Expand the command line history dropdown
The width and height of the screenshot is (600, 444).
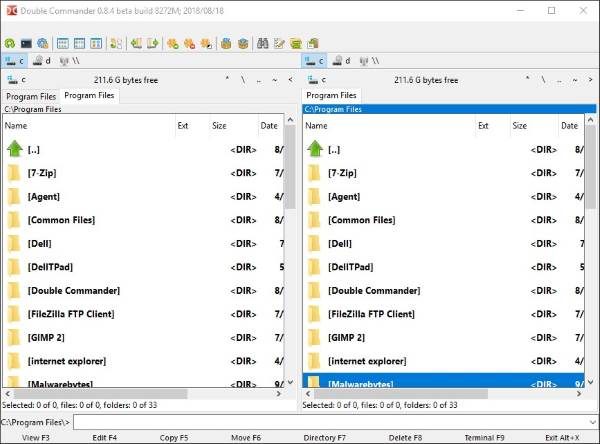592,422
